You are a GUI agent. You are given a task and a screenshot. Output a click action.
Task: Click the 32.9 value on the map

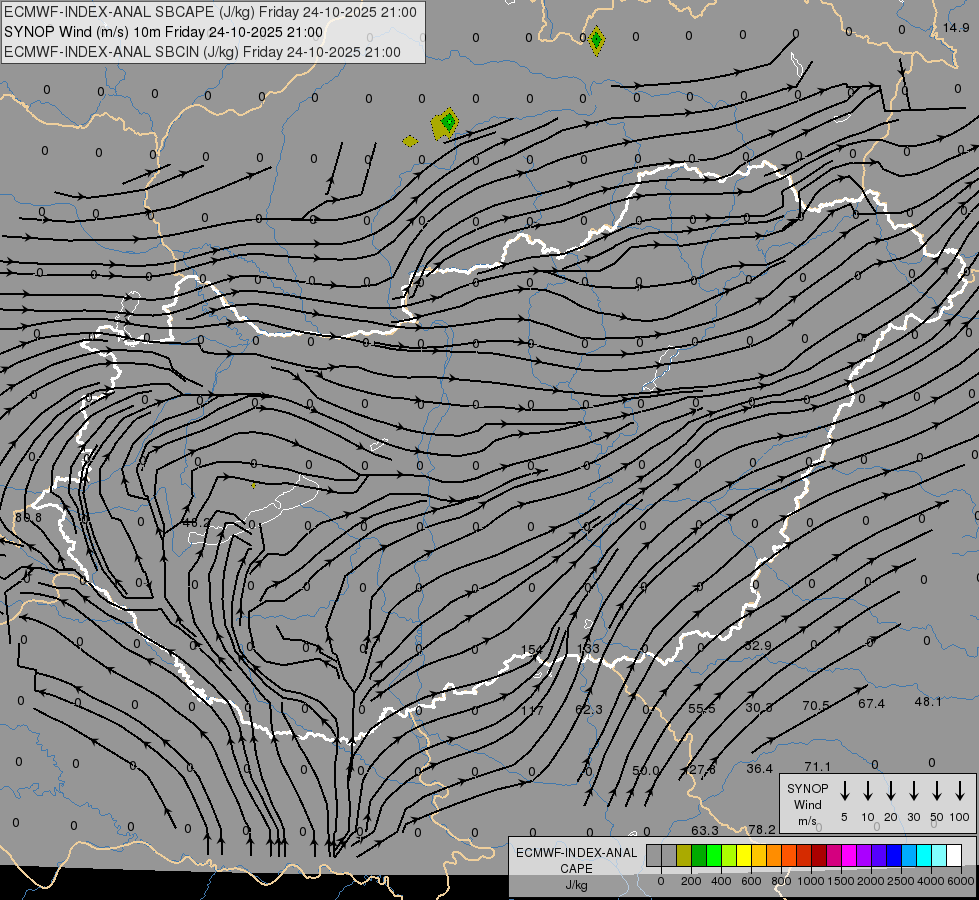click(758, 646)
